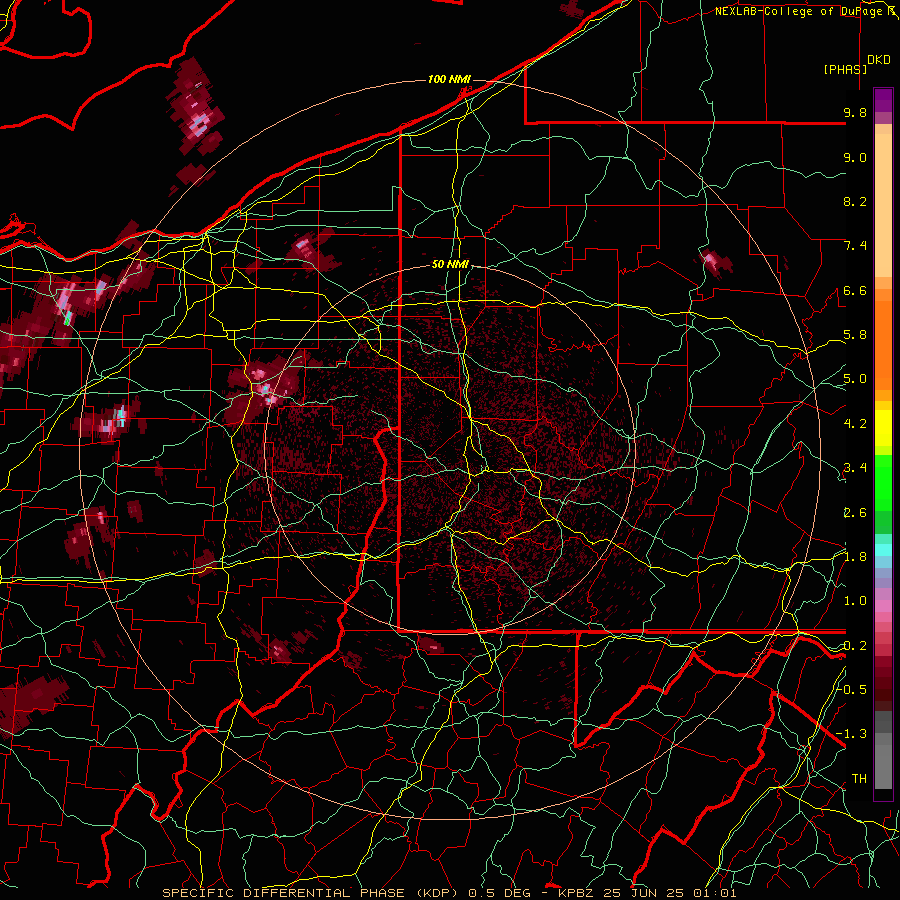The image size is (900, 900).
Task: Pick the bright green band of the color scale
Action: click(883, 482)
